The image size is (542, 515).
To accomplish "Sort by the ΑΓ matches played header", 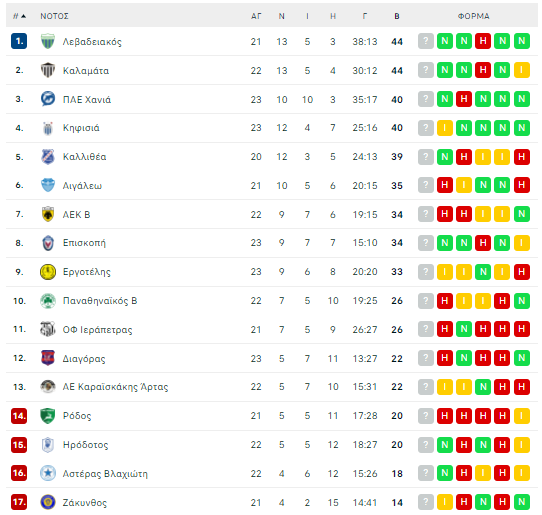I will [x=256, y=16].
